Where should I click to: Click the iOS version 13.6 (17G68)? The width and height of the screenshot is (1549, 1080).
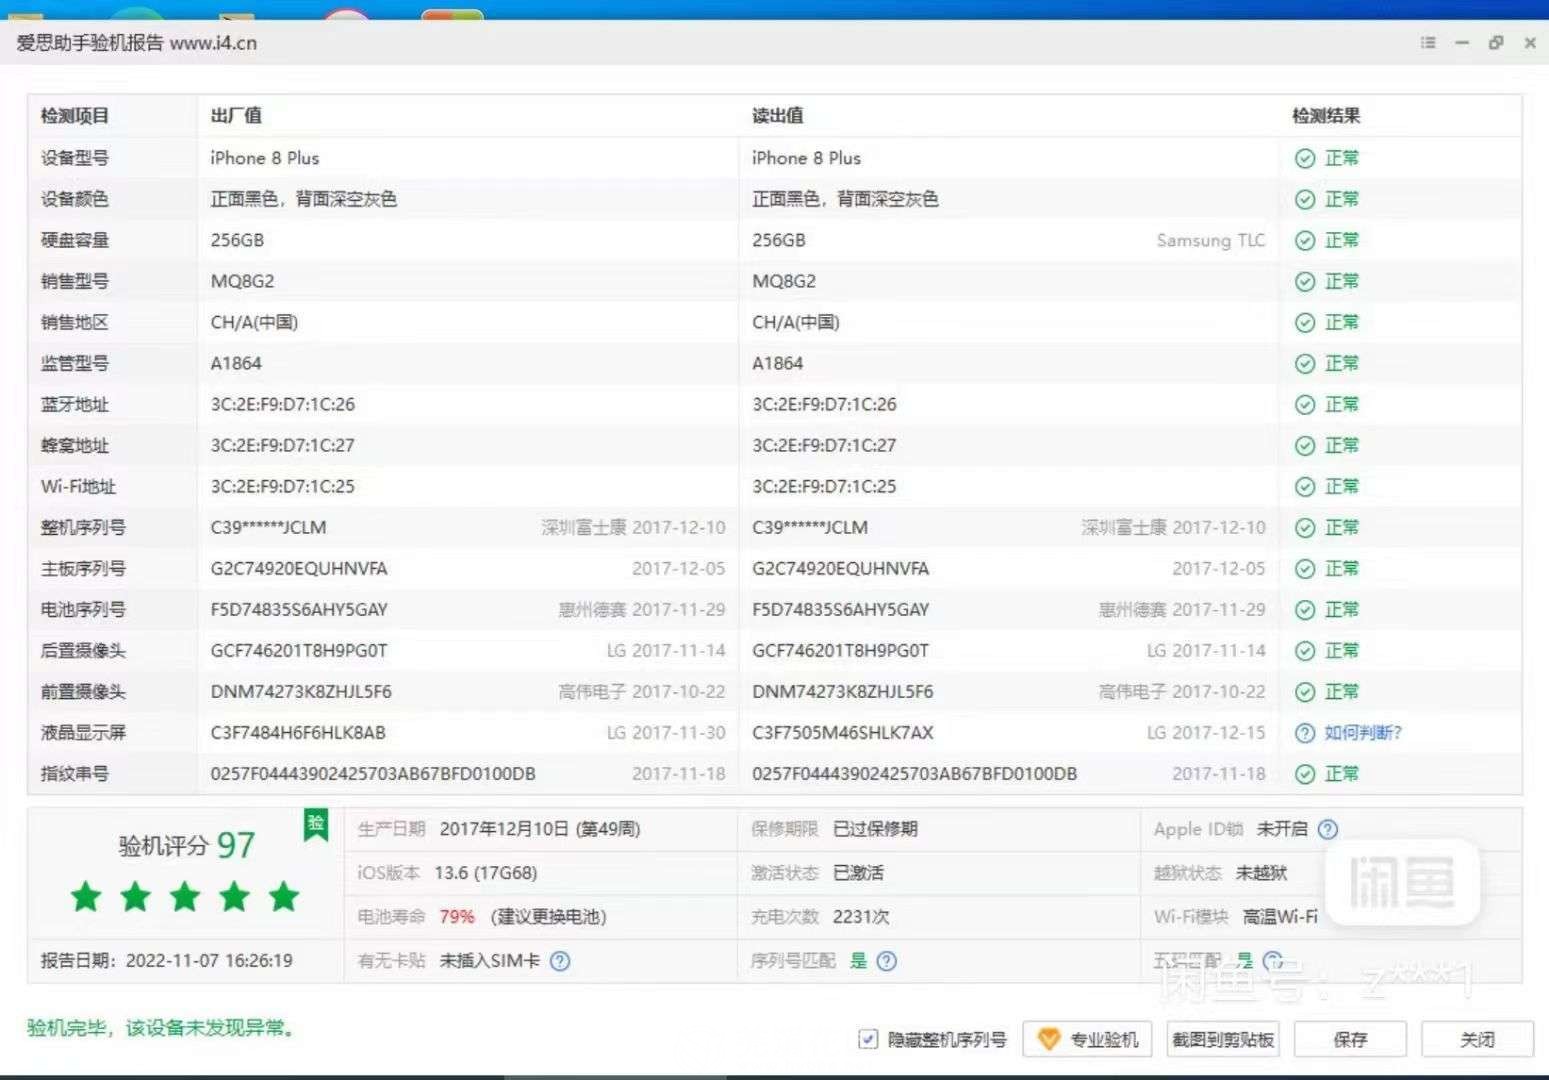(x=486, y=873)
